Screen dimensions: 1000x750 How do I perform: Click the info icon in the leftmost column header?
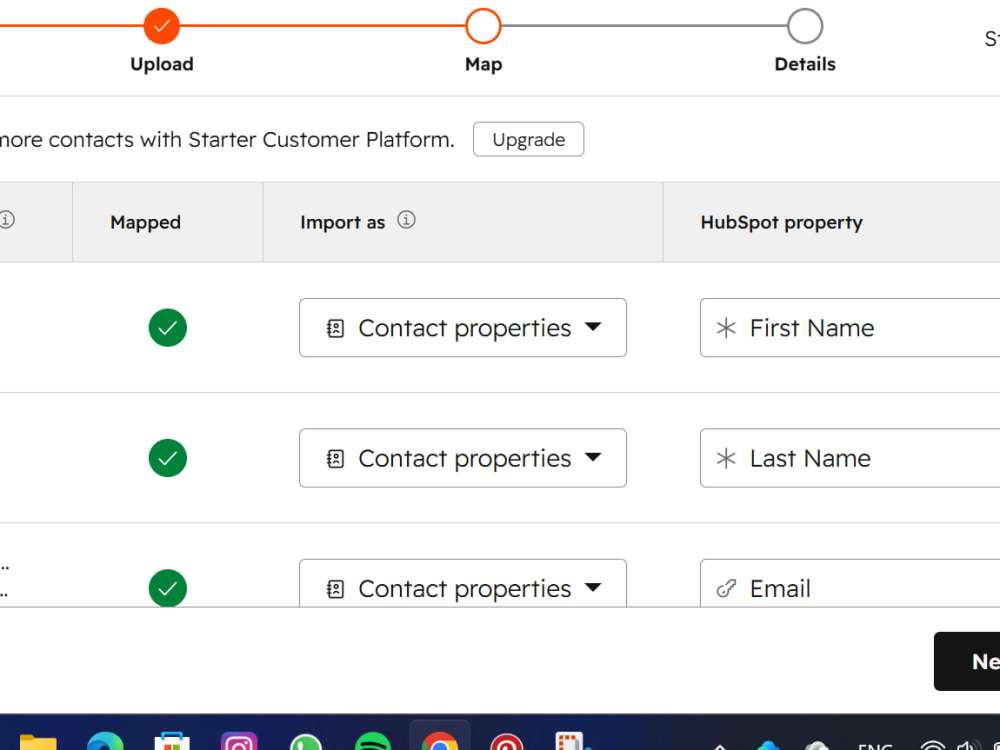click(x=6, y=220)
